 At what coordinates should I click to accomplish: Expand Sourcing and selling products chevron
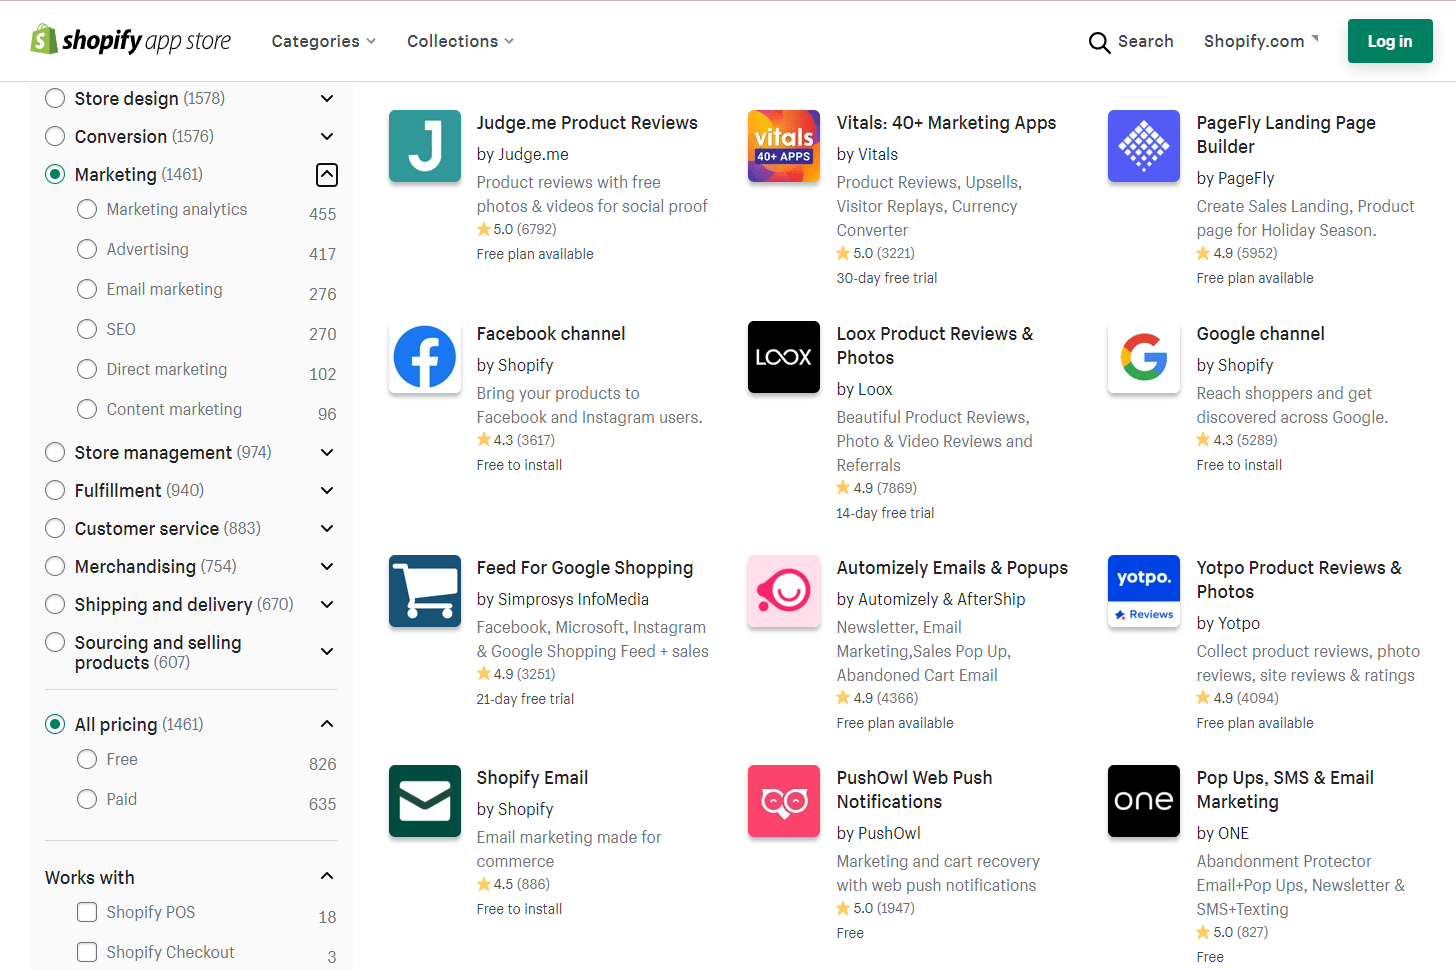click(327, 651)
